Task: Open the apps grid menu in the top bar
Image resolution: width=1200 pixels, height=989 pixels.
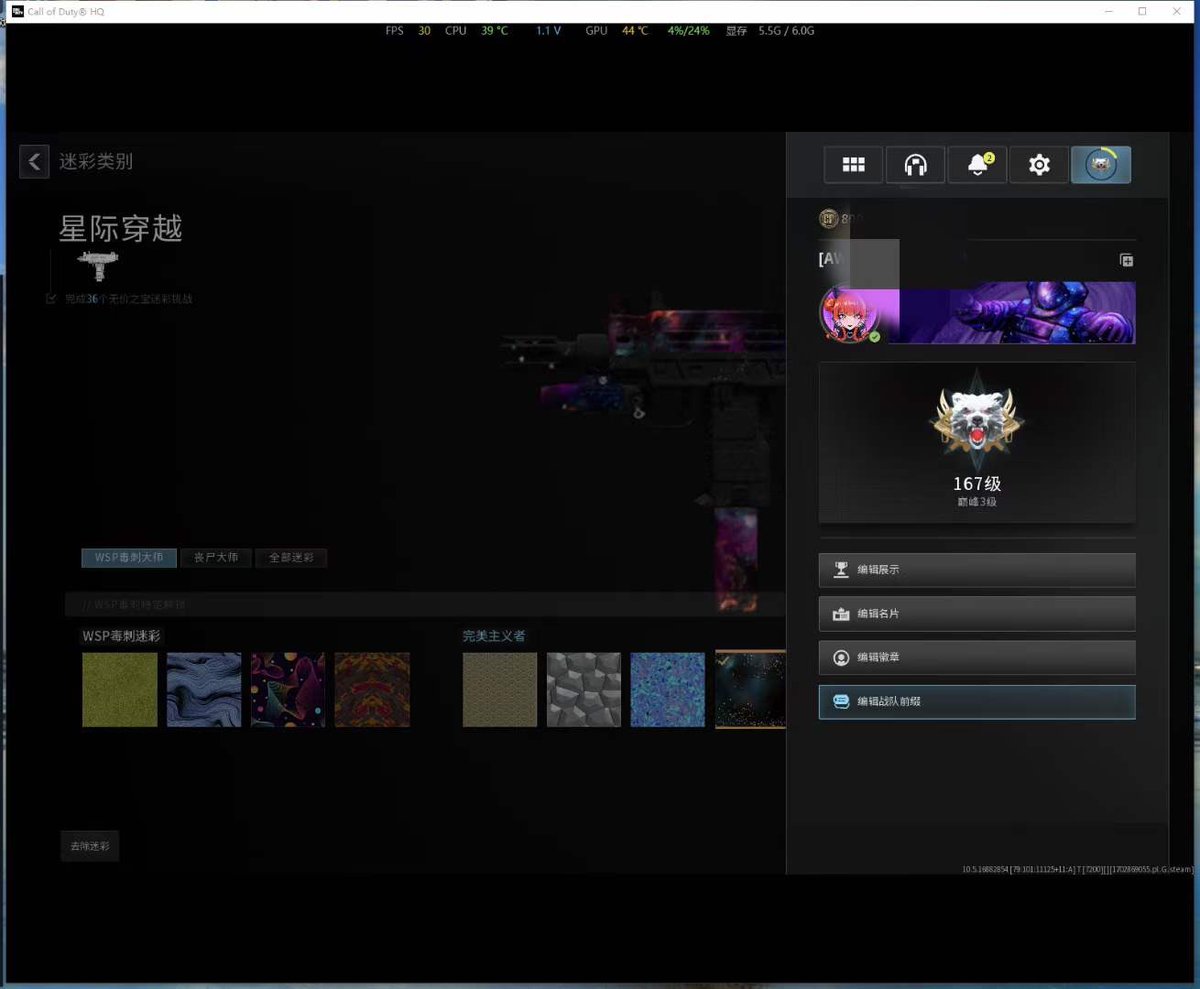Action: [x=853, y=164]
